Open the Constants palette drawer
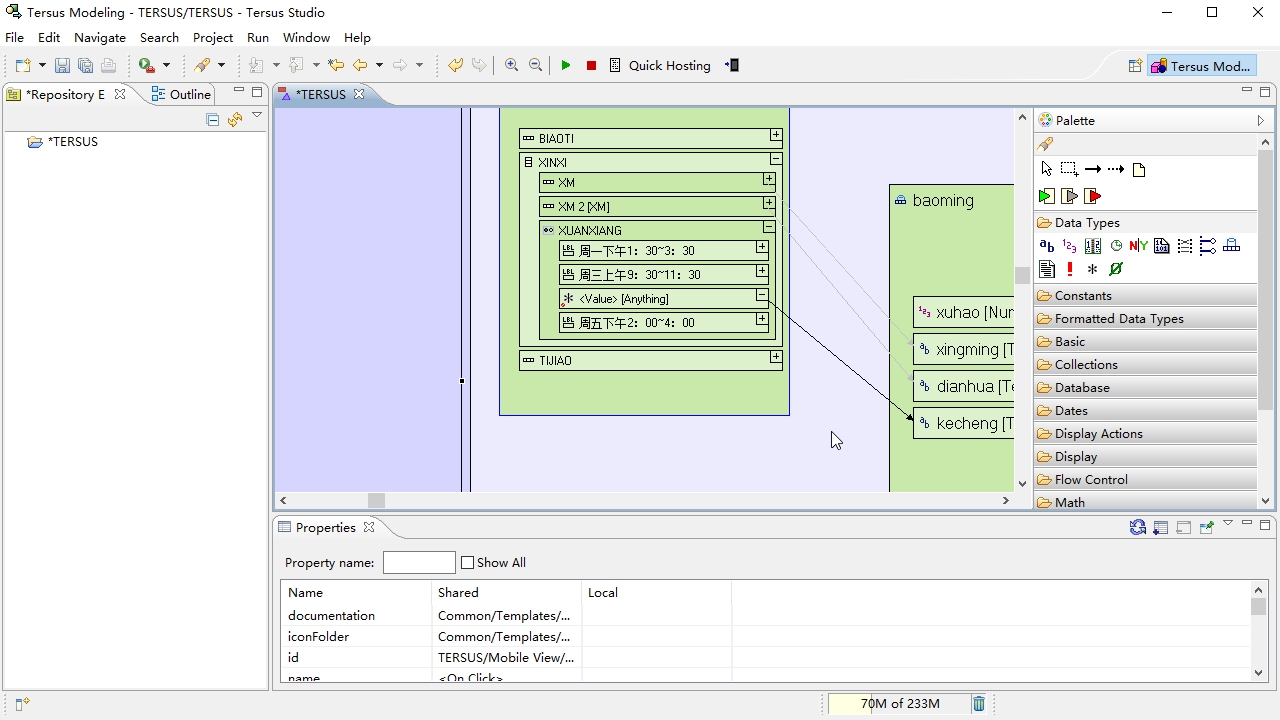Image resolution: width=1280 pixels, height=720 pixels. (1146, 296)
